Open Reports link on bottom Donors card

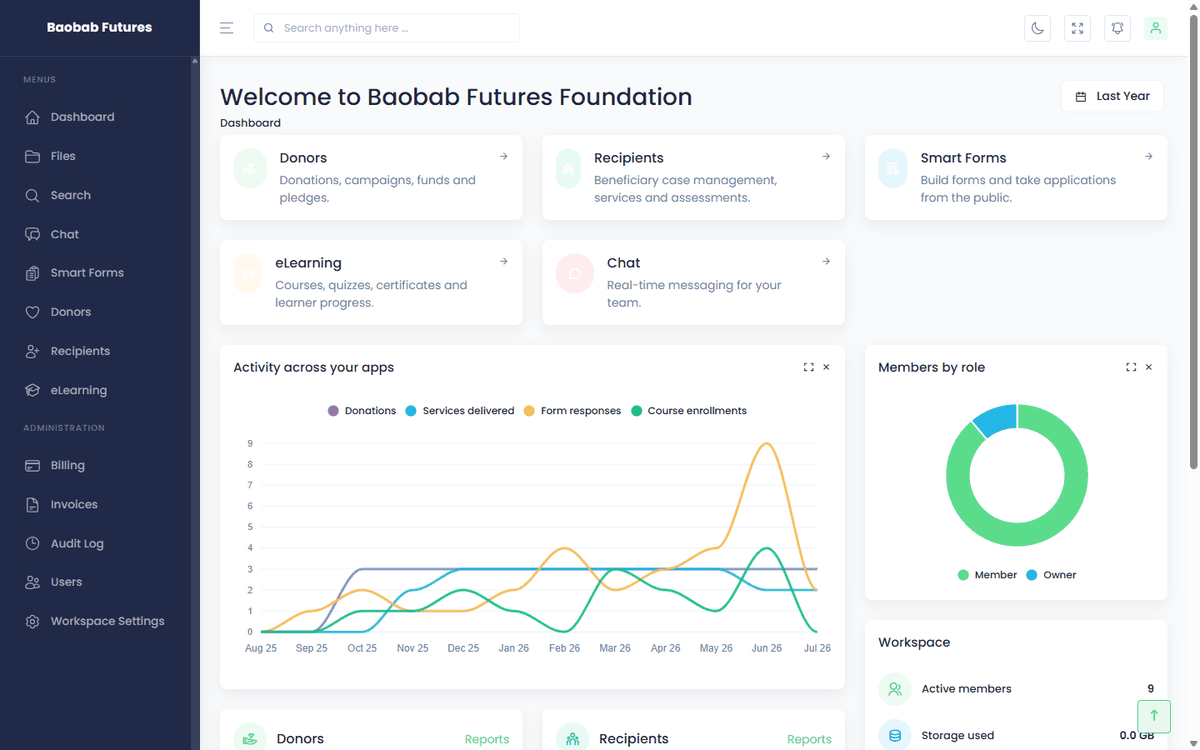click(487, 739)
